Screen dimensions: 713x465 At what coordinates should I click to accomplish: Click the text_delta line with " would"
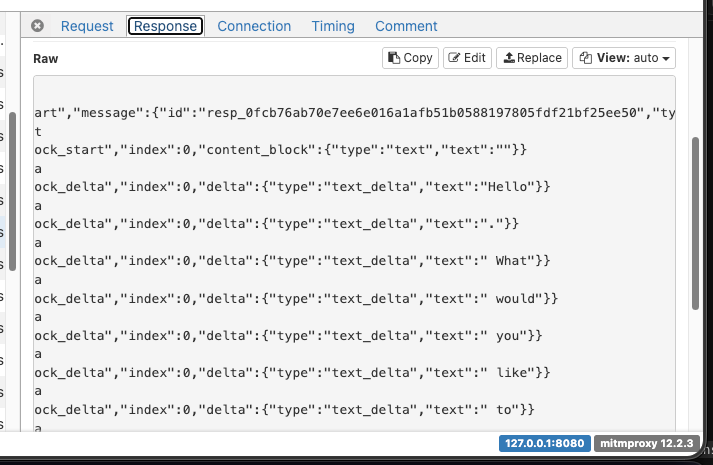coord(296,299)
